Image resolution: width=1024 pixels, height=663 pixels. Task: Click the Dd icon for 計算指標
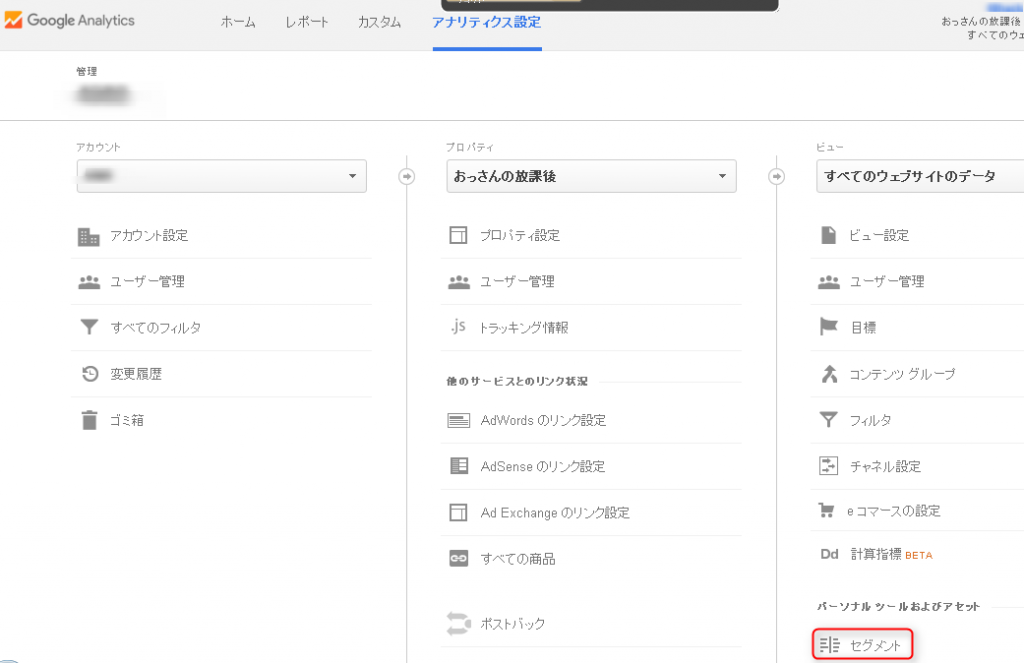click(828, 555)
